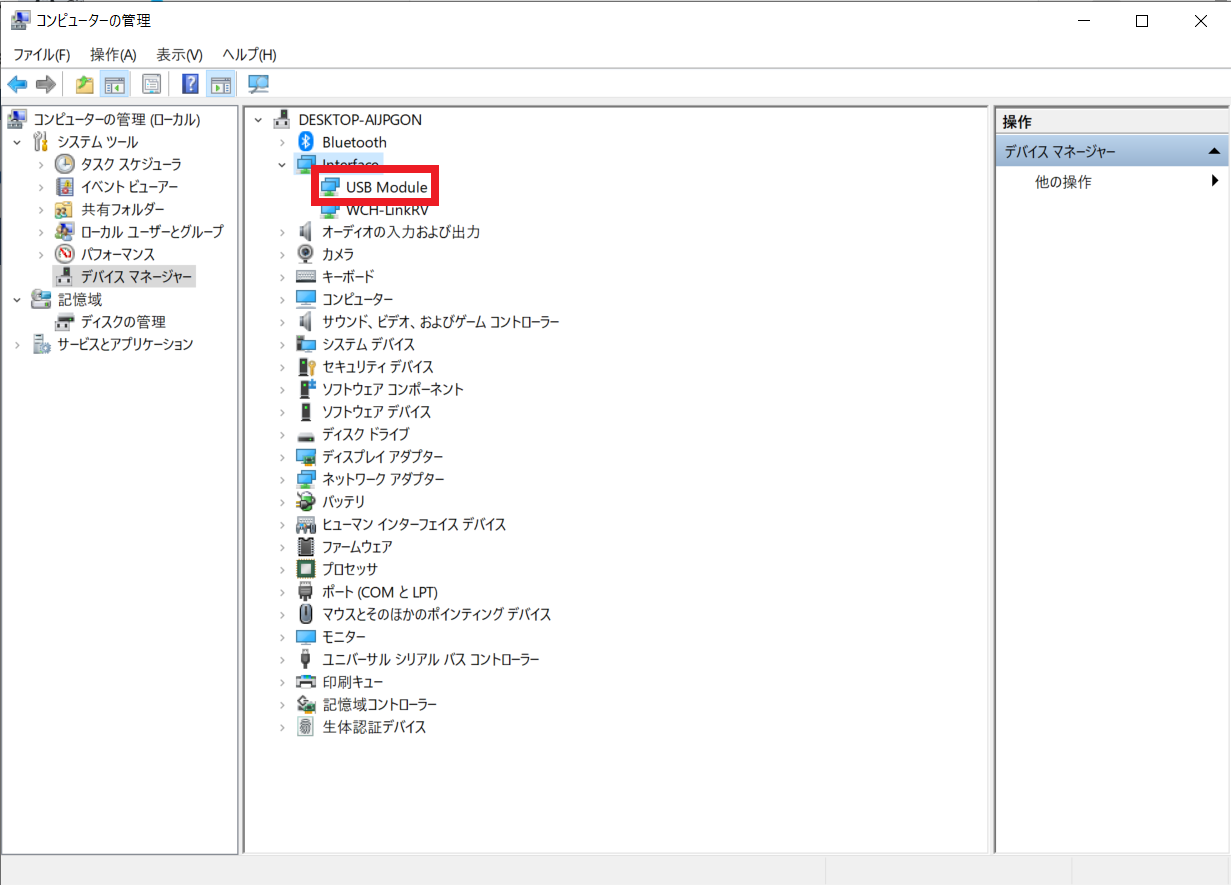Expand オーディオの入力および出力 category

pos(283,232)
